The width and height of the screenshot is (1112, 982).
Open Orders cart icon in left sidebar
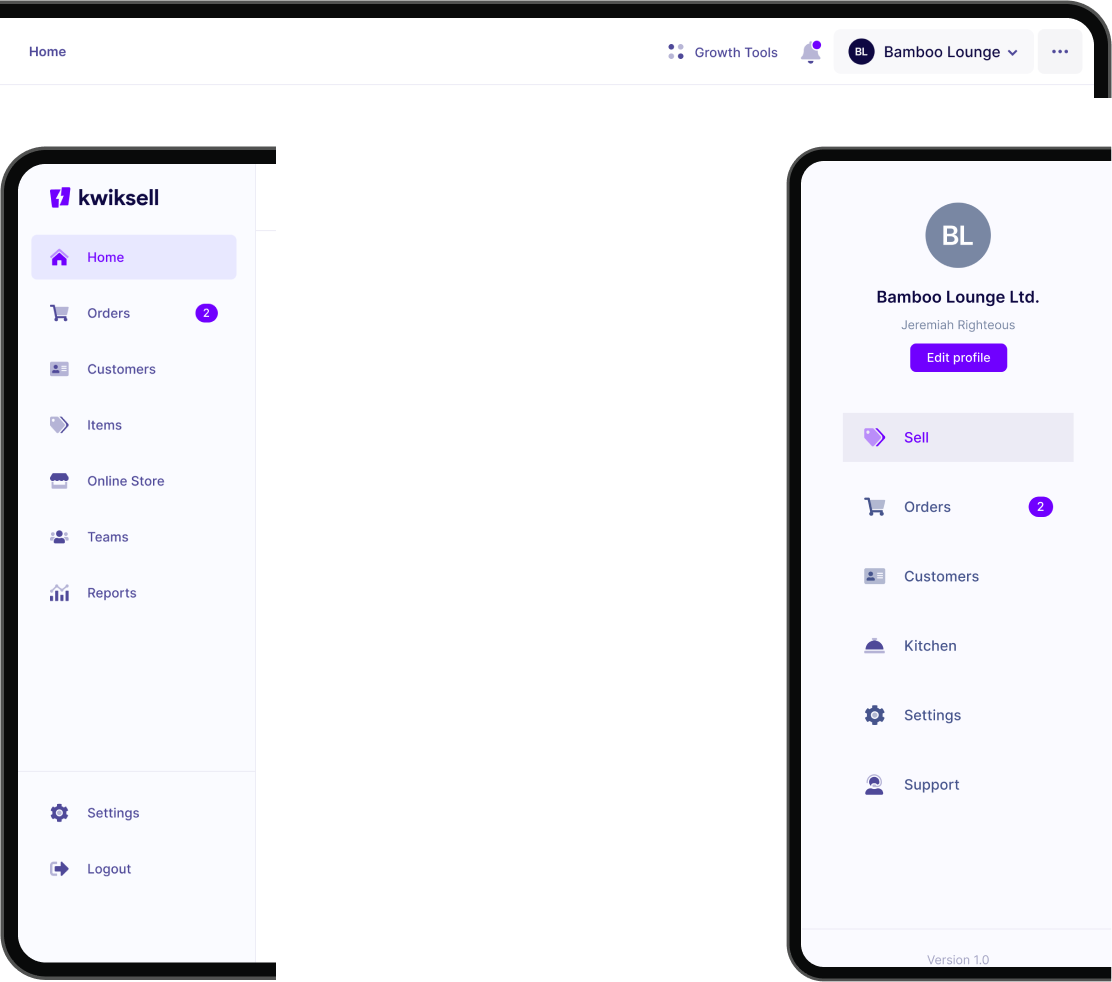[x=60, y=313]
